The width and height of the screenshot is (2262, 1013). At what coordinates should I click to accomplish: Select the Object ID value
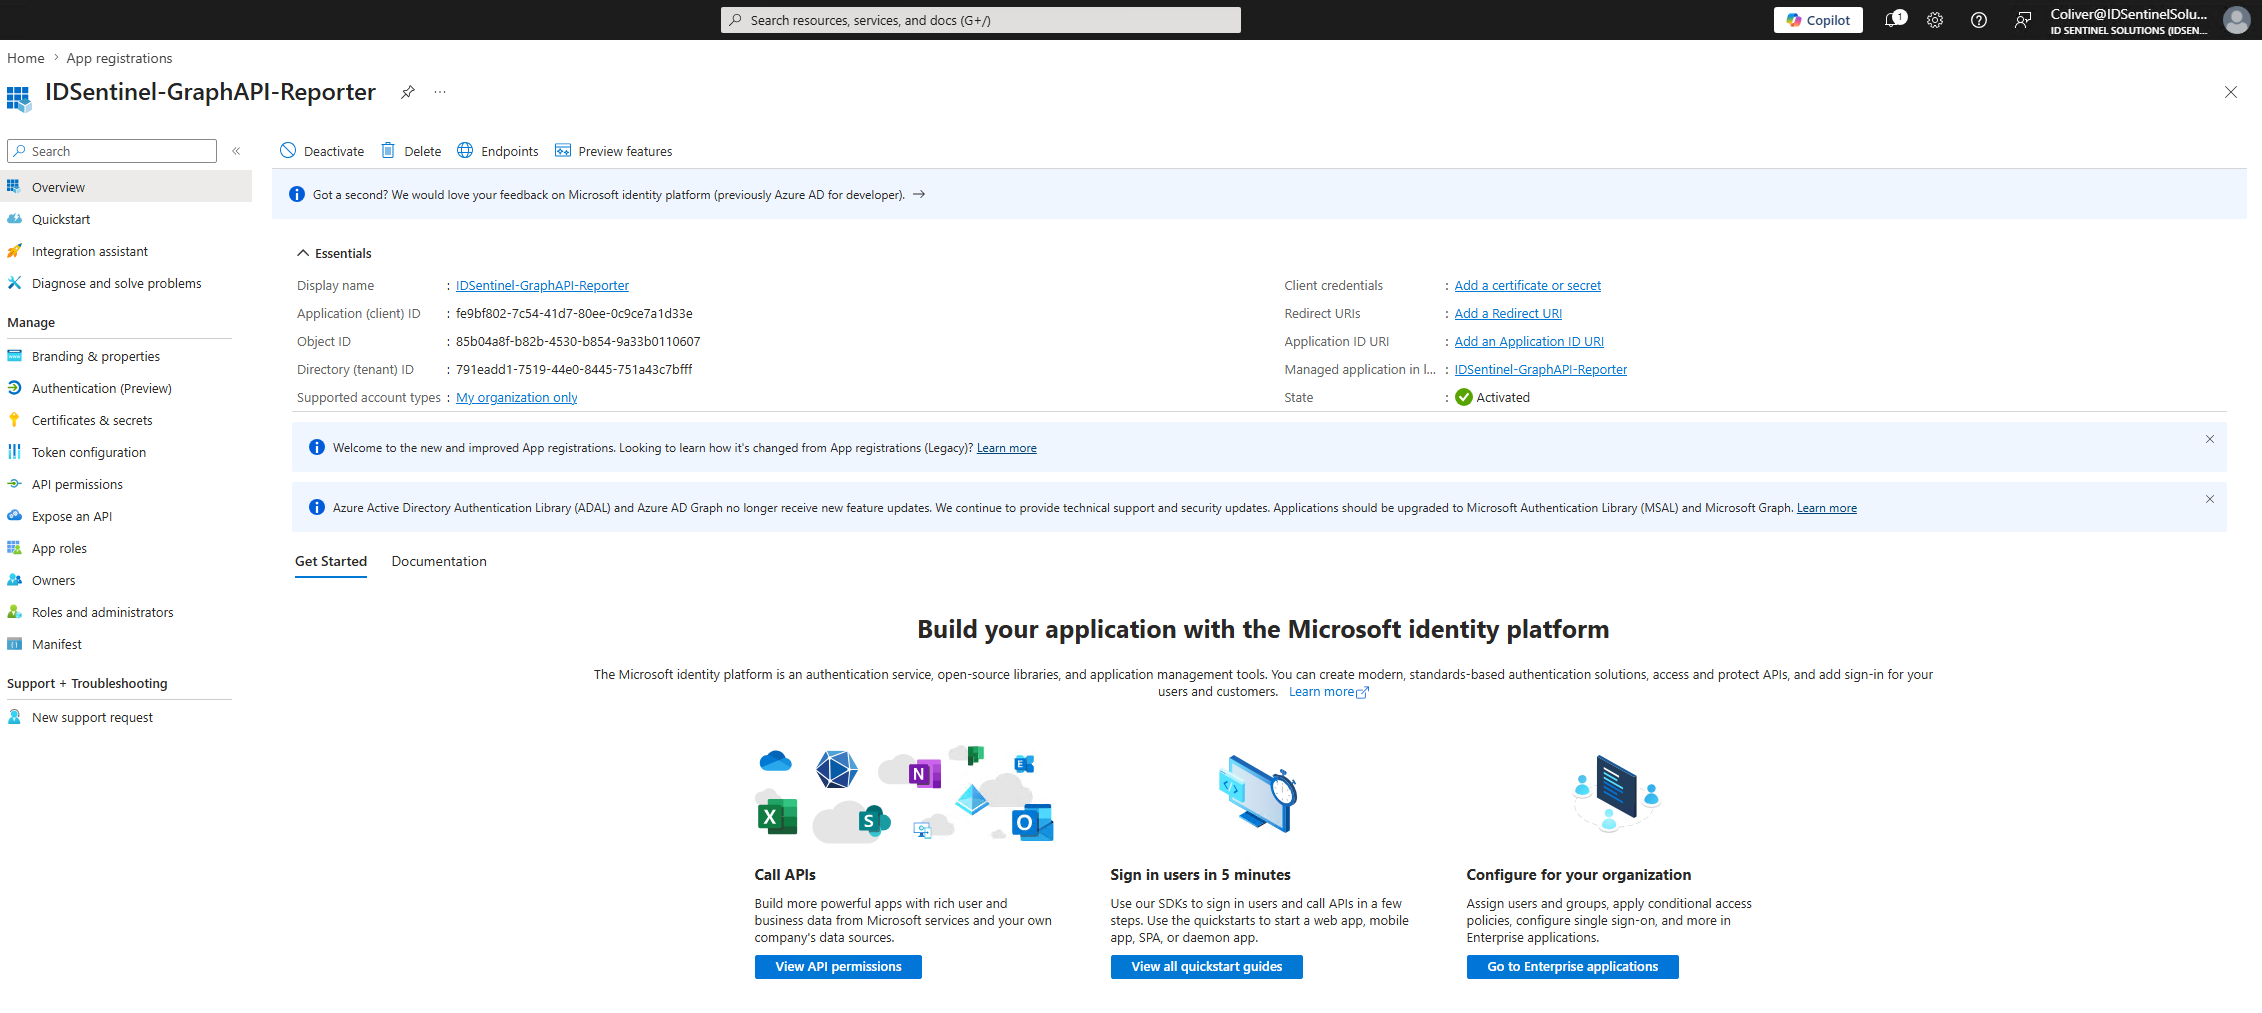(x=578, y=341)
